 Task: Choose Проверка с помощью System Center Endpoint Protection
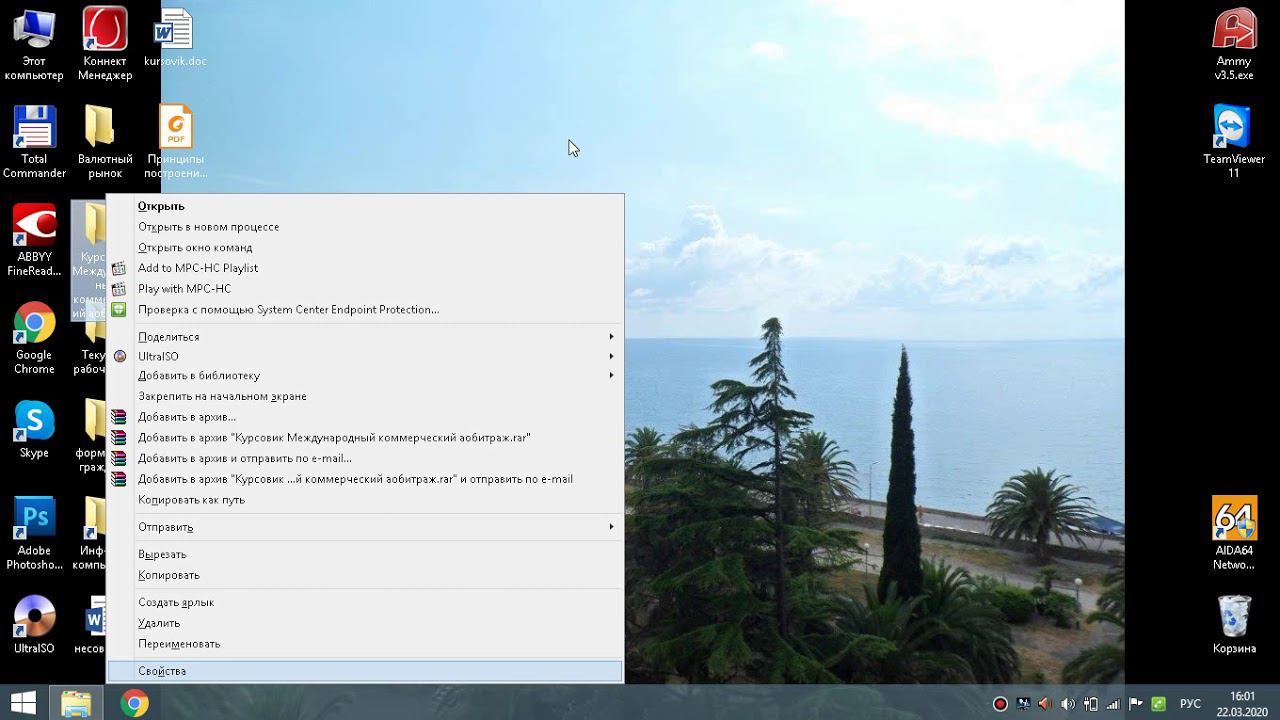[x=365, y=309]
